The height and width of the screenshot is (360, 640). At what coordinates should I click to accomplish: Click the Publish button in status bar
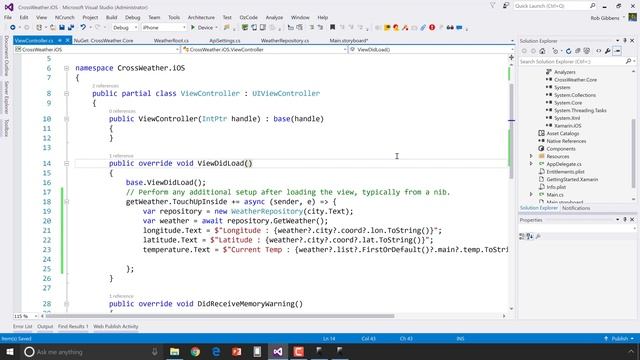[x=619, y=339]
